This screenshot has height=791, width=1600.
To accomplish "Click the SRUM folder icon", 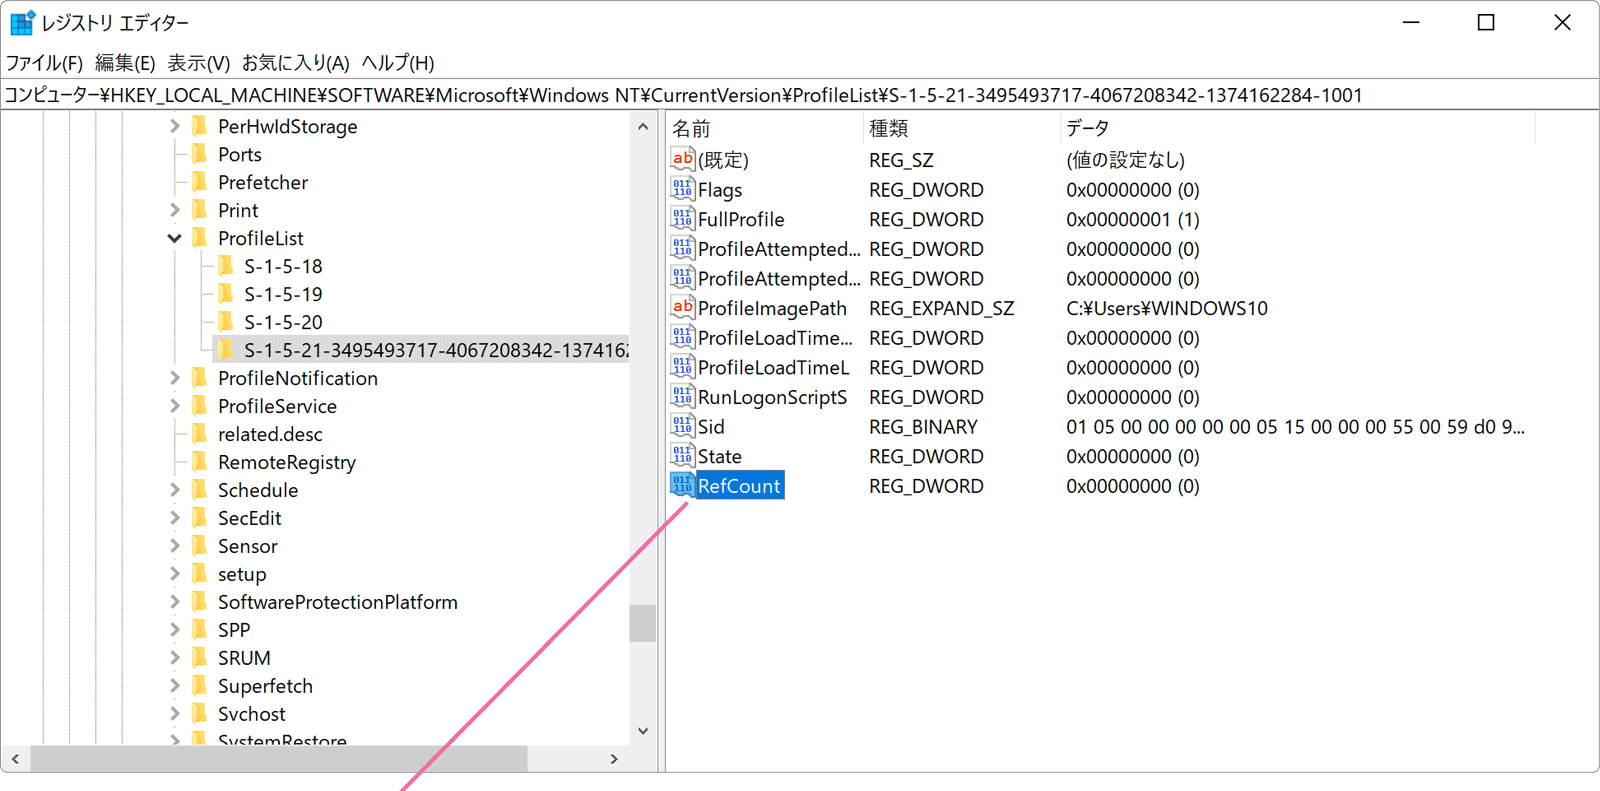I will tap(200, 658).
